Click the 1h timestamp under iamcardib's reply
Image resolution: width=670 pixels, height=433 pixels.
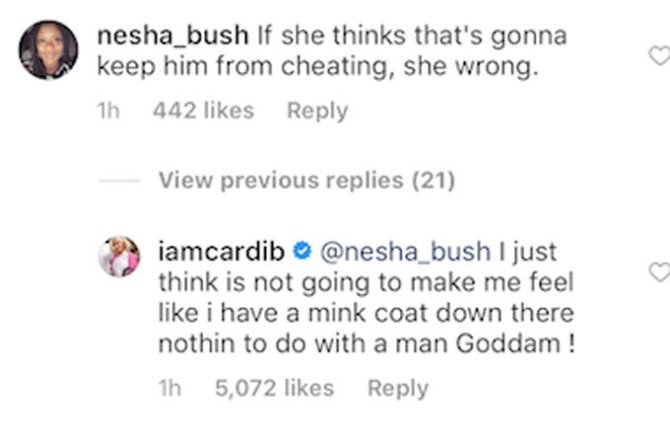[169, 389]
